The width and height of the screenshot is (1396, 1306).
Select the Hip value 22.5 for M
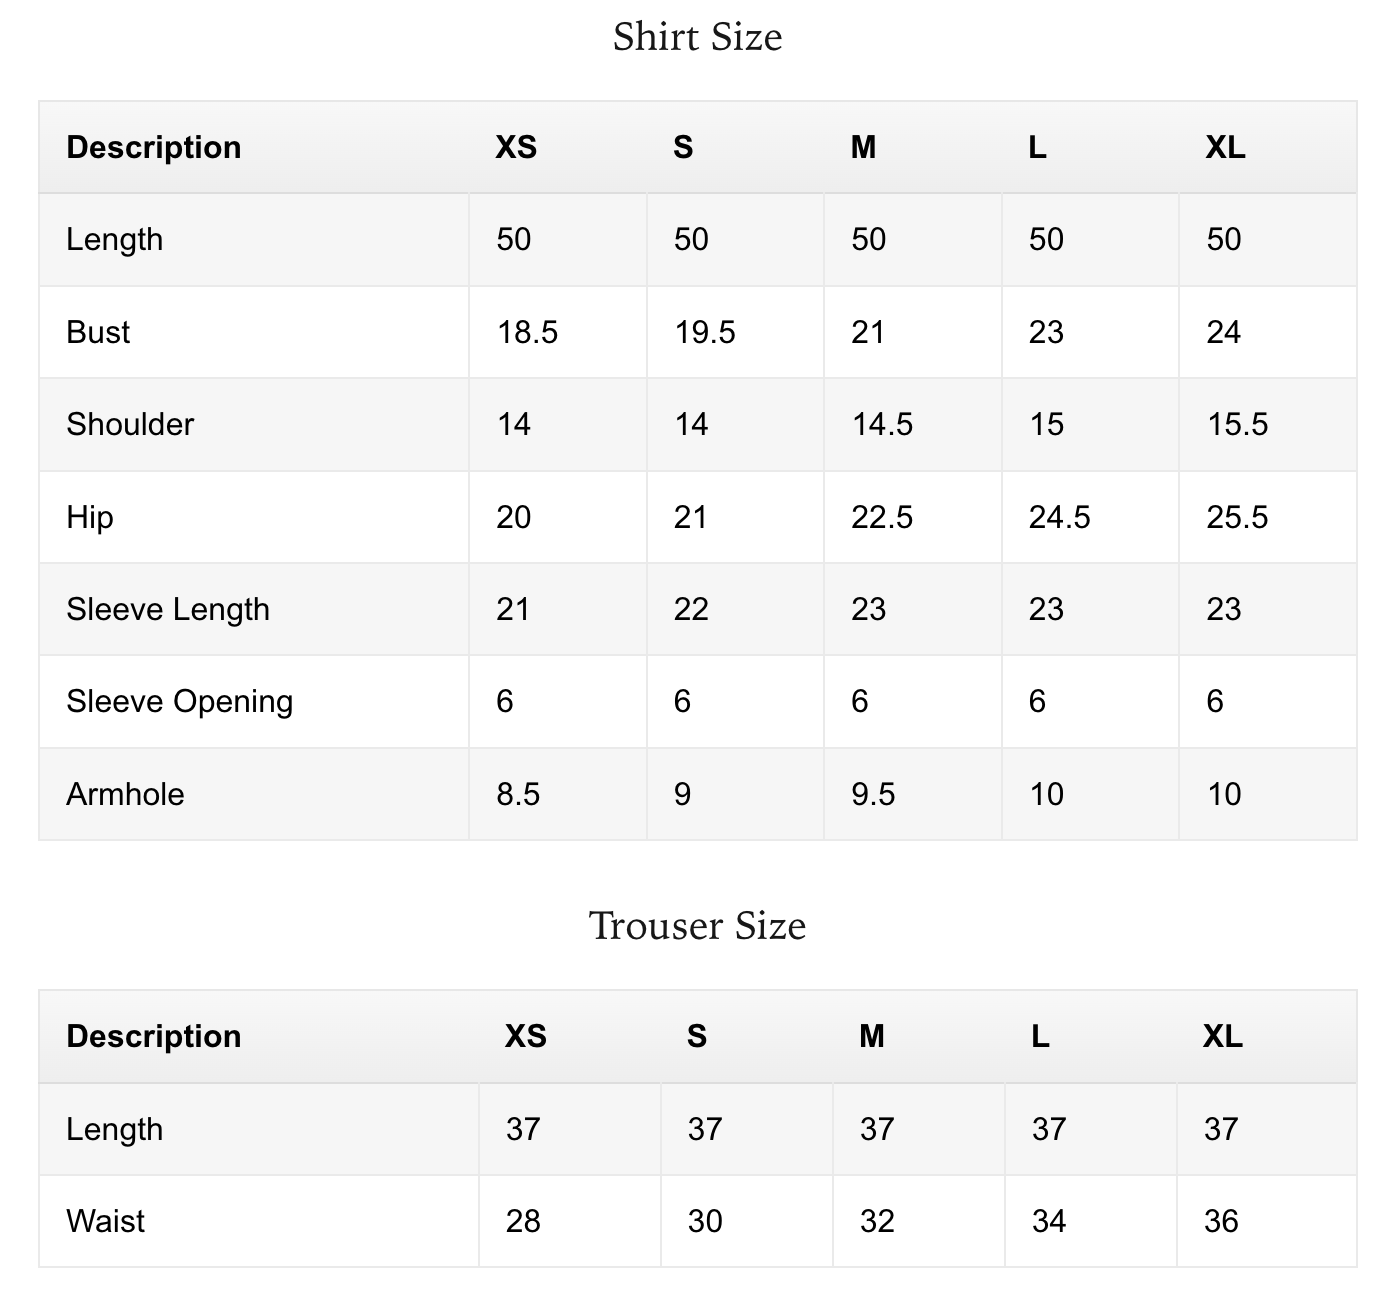(x=882, y=517)
